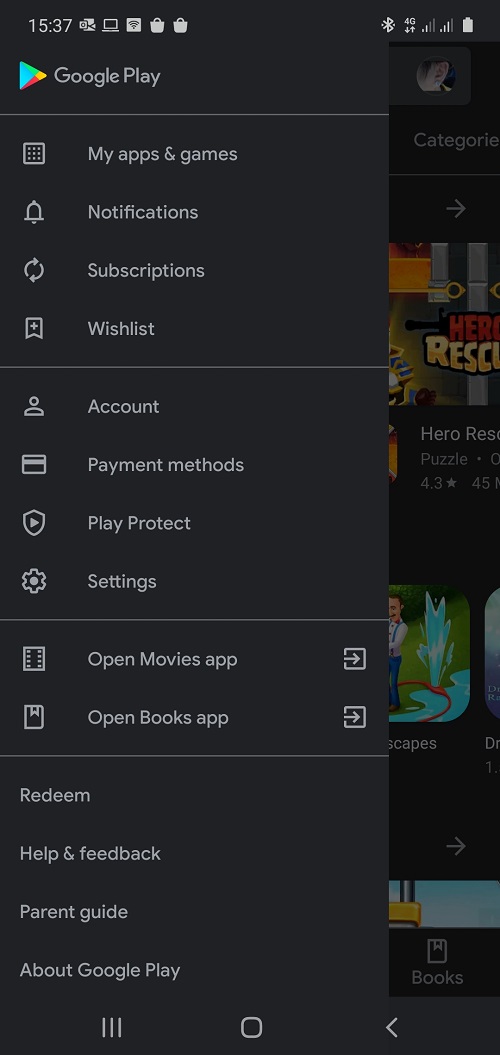This screenshot has height=1055, width=500.
Task: Open the My apps & games grid icon
Action: (x=34, y=154)
